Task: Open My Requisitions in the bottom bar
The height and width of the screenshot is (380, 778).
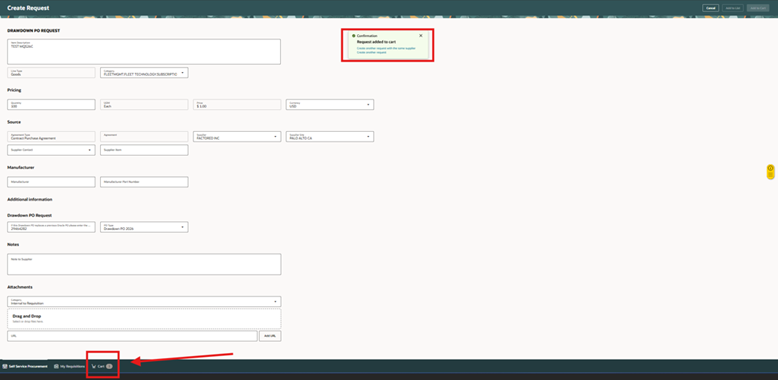Action: pos(69,366)
